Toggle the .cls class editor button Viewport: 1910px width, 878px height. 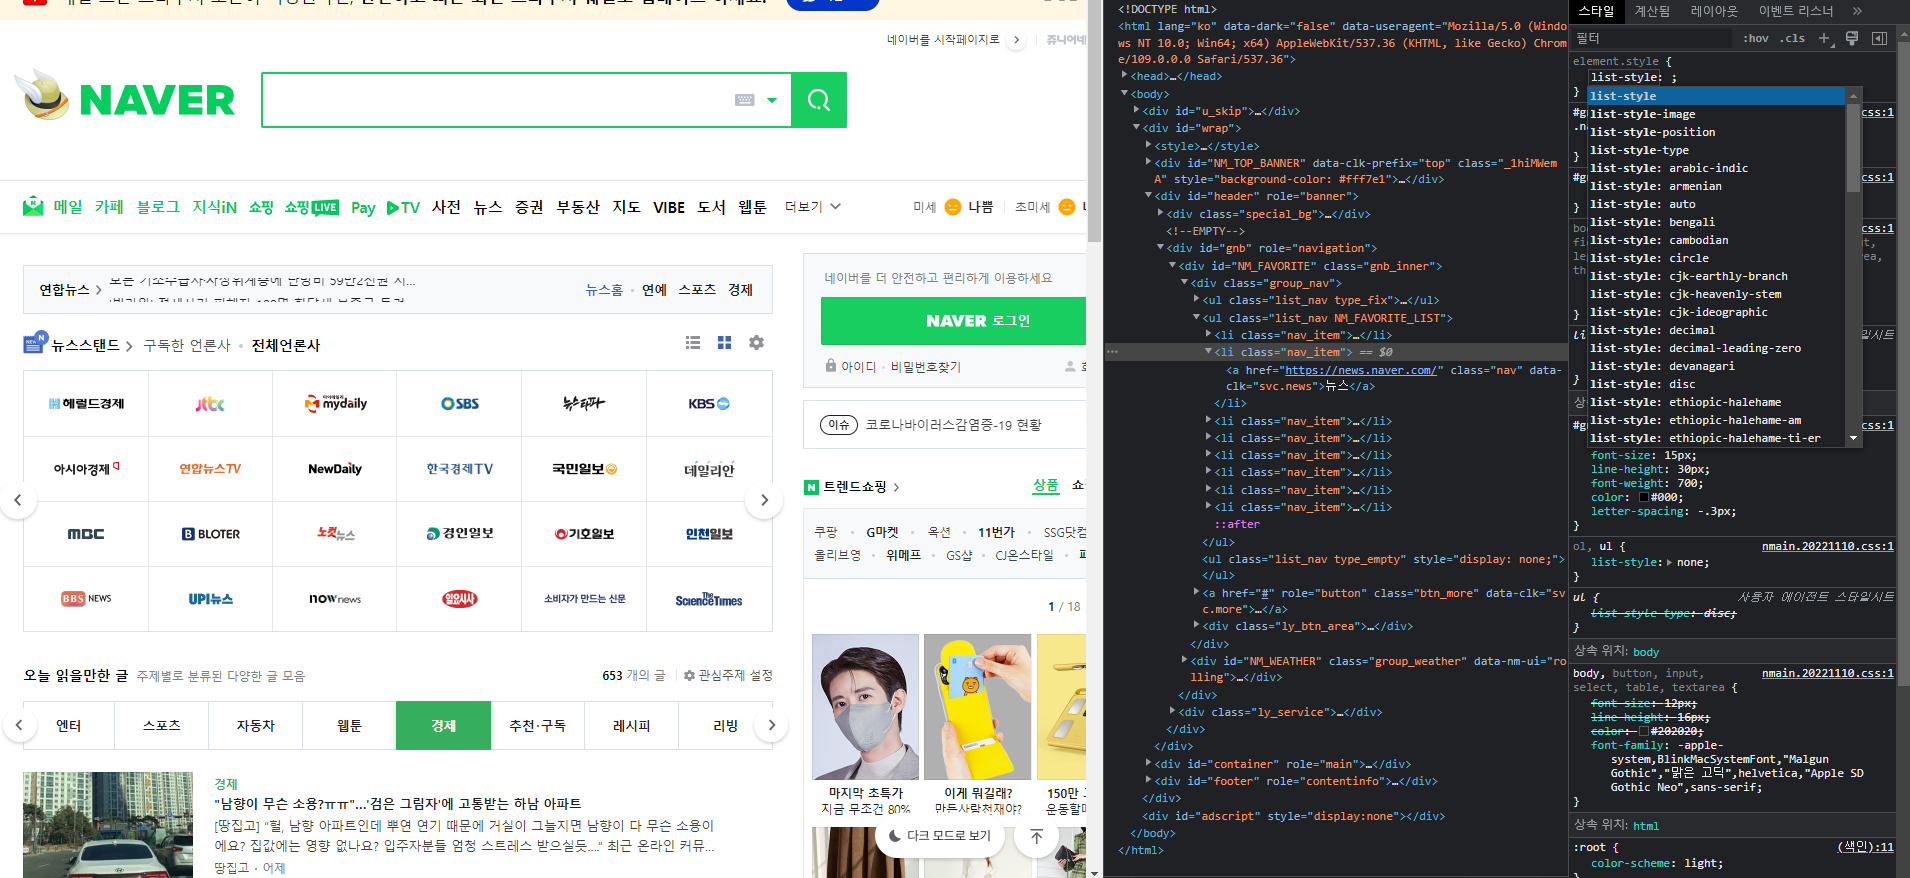click(1794, 39)
